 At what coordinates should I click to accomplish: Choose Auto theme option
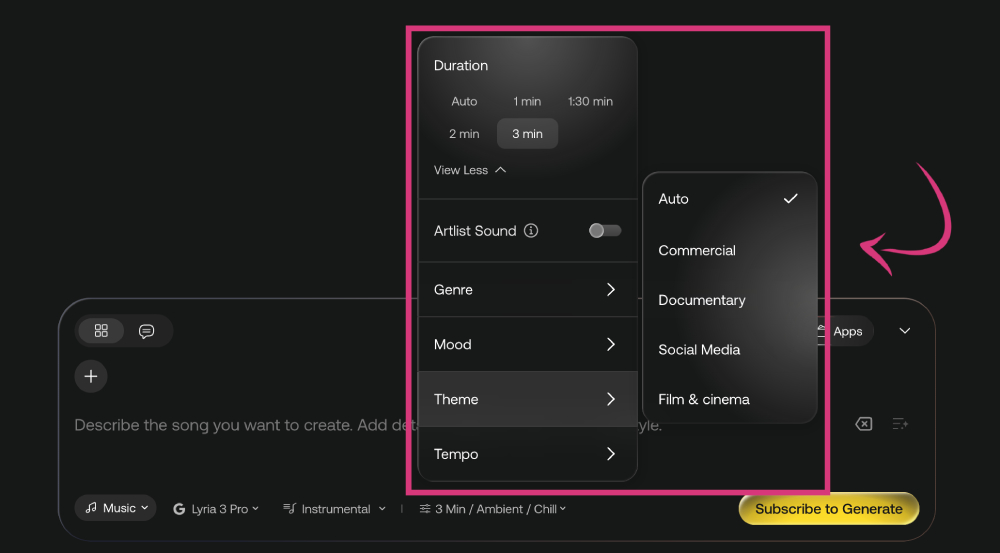click(x=729, y=199)
